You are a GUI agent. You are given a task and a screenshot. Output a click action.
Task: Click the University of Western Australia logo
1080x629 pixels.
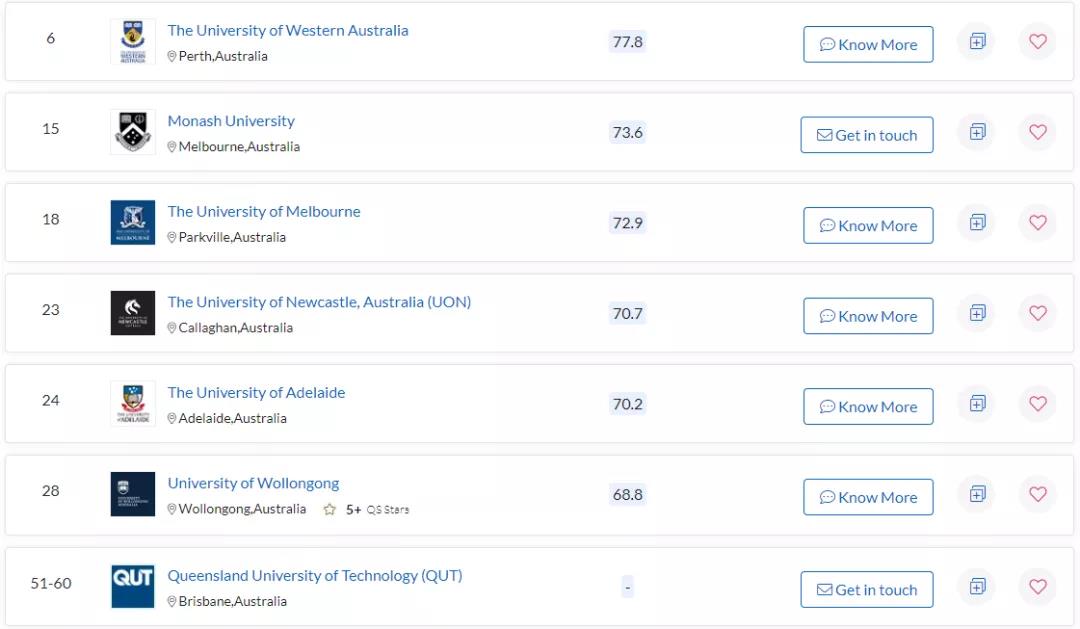click(132, 41)
